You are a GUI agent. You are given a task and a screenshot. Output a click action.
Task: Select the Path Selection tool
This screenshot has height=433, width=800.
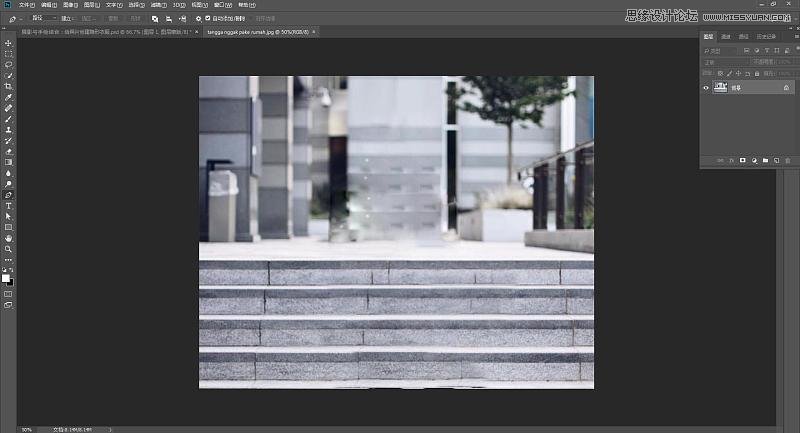point(8,217)
